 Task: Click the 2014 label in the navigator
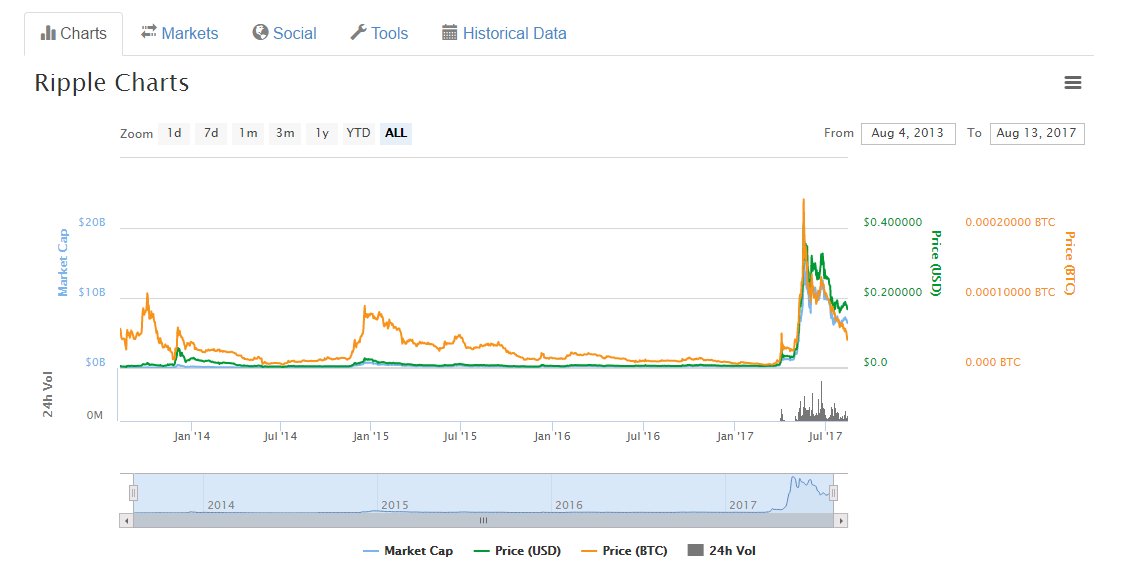click(221, 505)
